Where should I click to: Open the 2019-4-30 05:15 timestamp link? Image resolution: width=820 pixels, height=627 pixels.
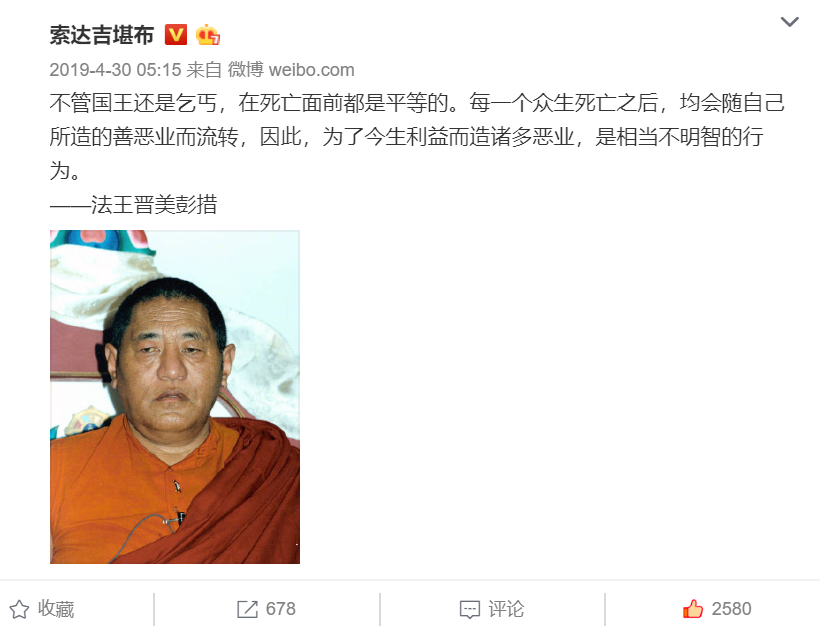pos(115,70)
